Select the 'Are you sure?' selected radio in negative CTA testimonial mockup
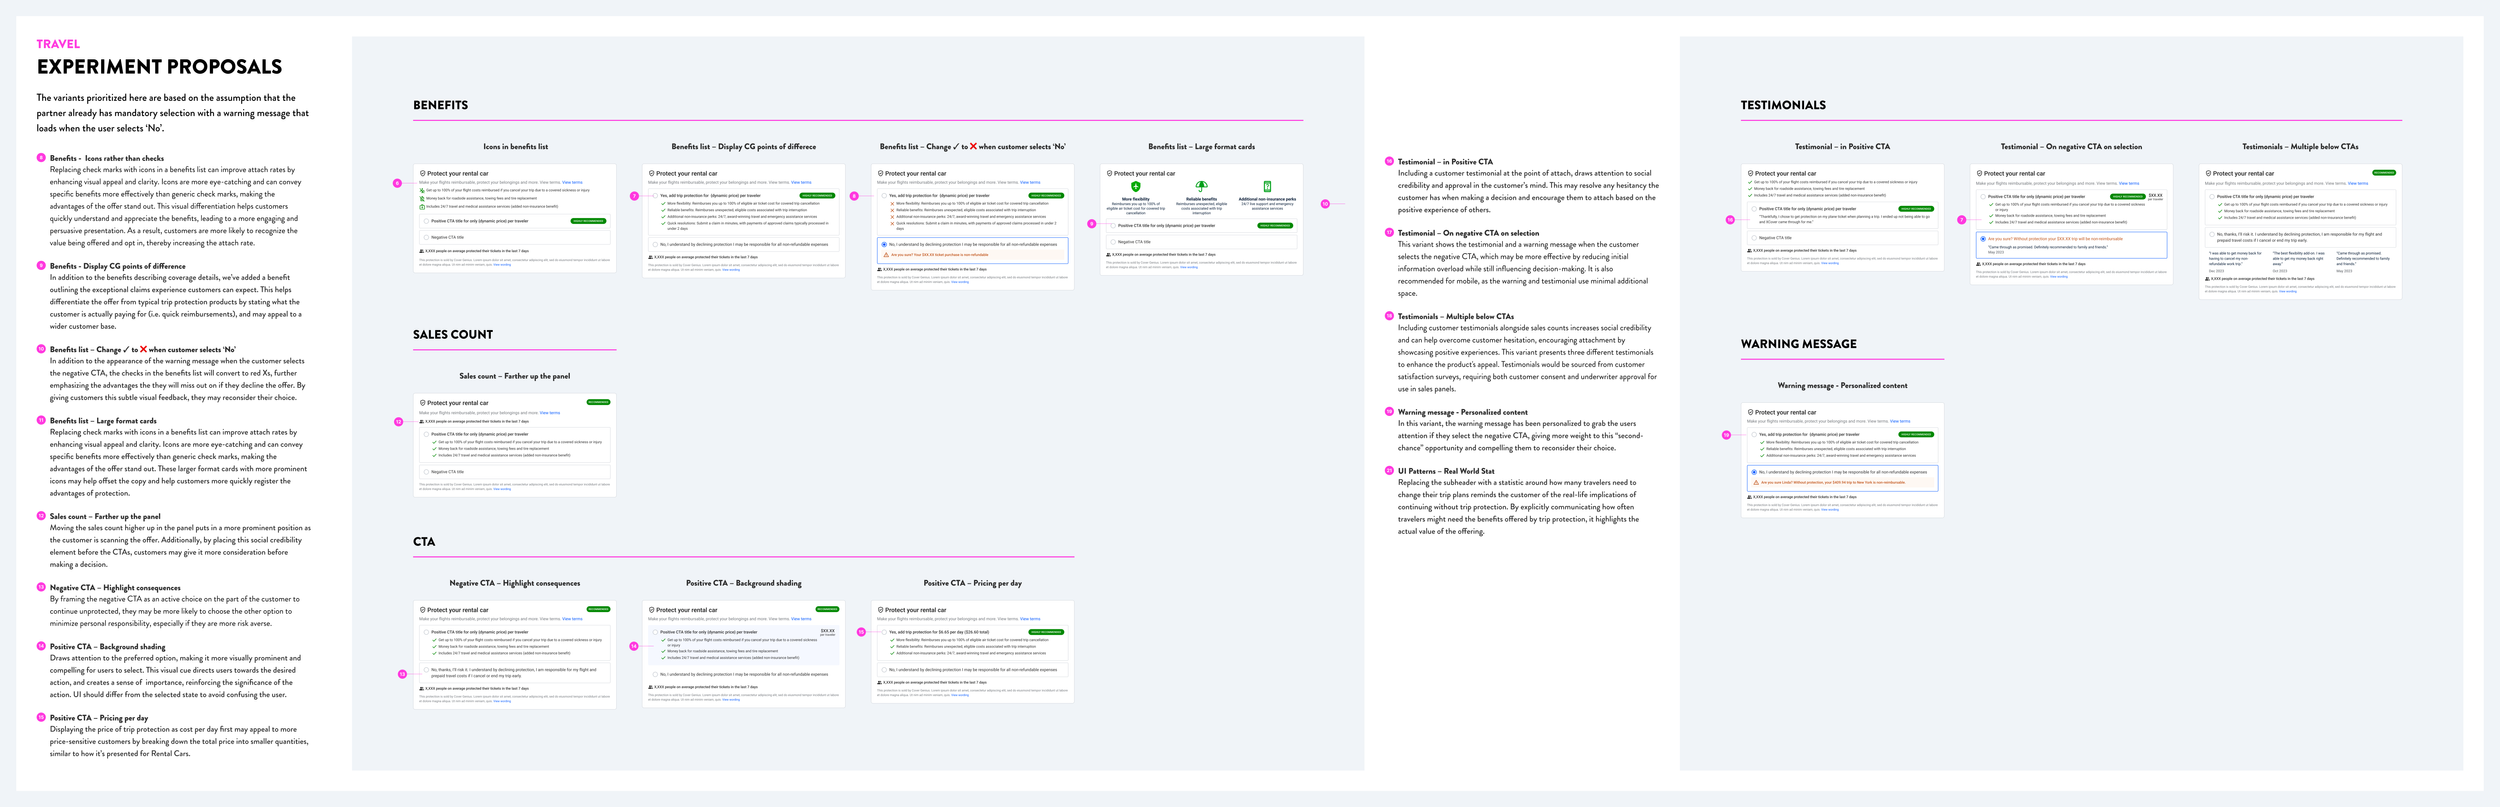Image resolution: width=2500 pixels, height=807 pixels. [x=1983, y=239]
